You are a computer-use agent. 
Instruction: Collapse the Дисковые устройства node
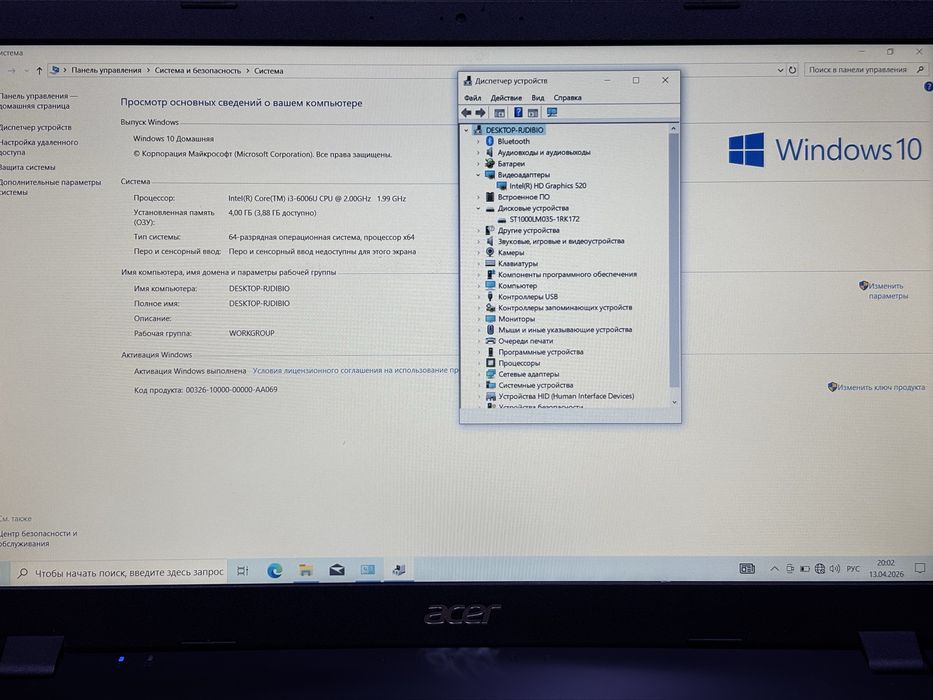pyautogui.click(x=478, y=208)
